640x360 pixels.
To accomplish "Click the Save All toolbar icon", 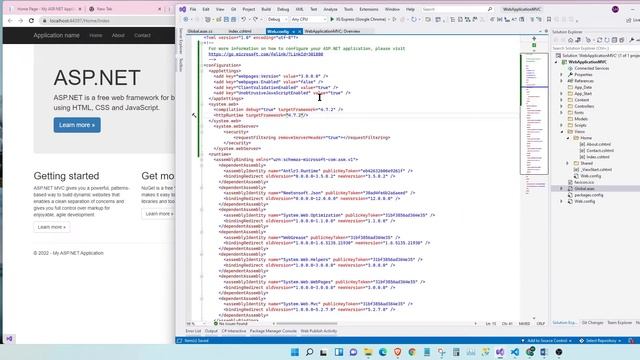I will point(233,19).
